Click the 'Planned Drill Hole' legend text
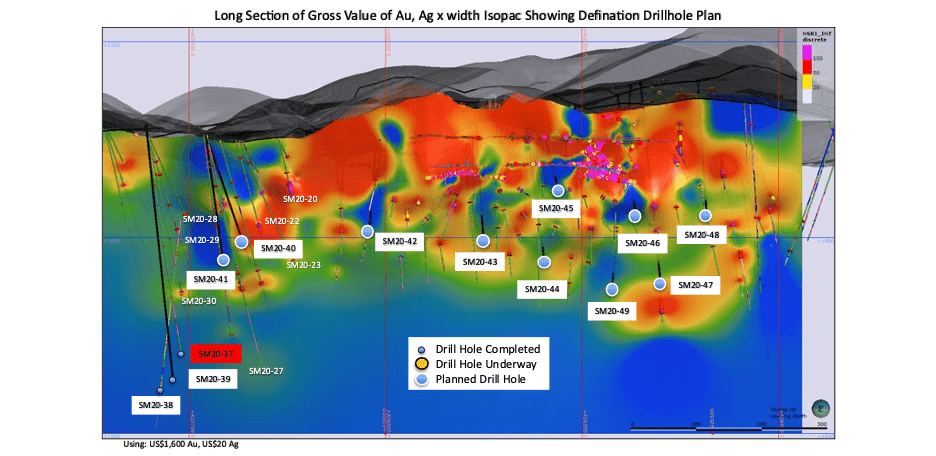 click(x=481, y=378)
